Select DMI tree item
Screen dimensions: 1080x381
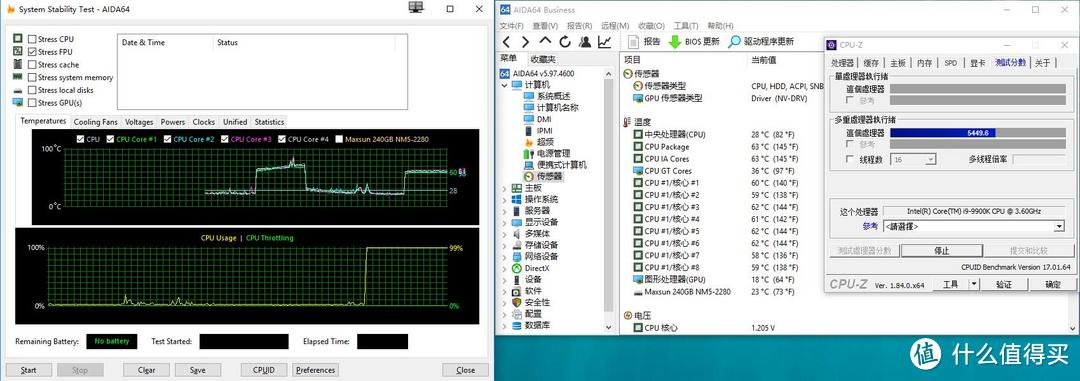point(537,119)
